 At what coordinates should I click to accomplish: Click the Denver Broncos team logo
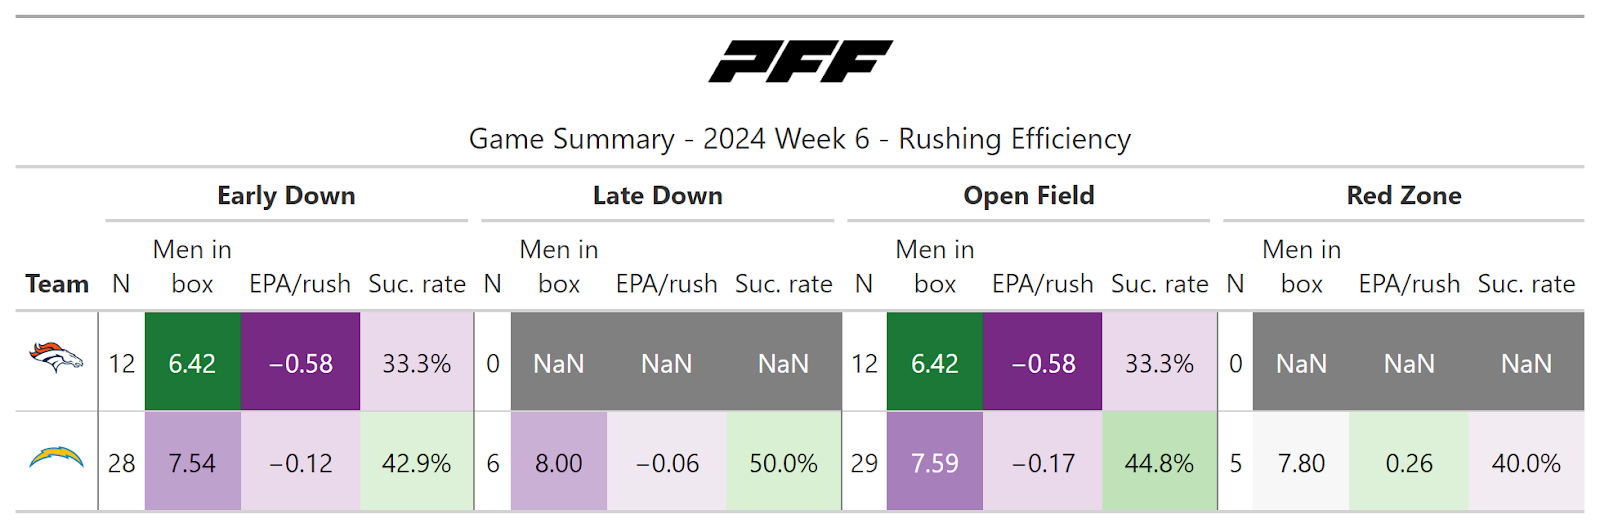pyautogui.click(x=56, y=357)
